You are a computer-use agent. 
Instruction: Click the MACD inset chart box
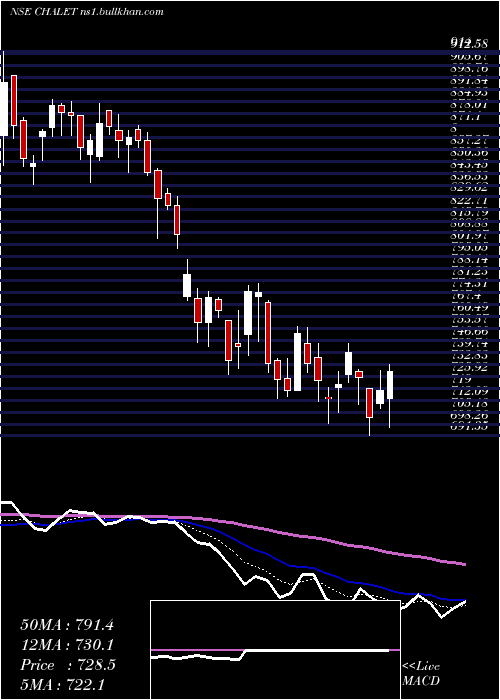pyautogui.click(x=275, y=650)
